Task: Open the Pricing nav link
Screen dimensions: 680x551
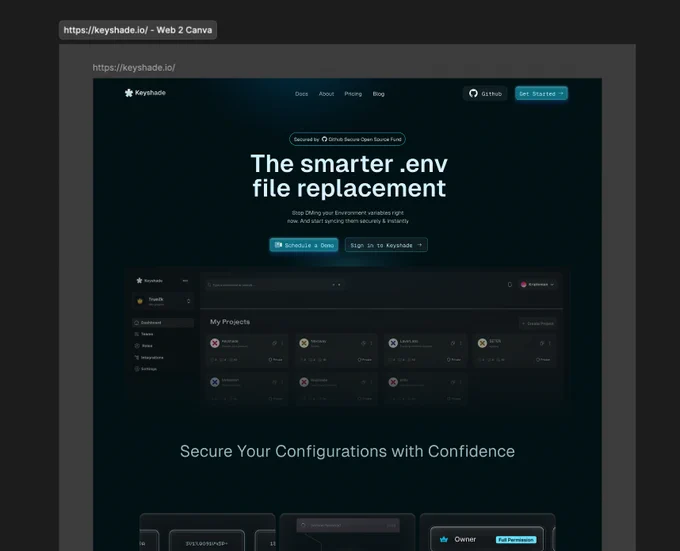Action: point(353,94)
